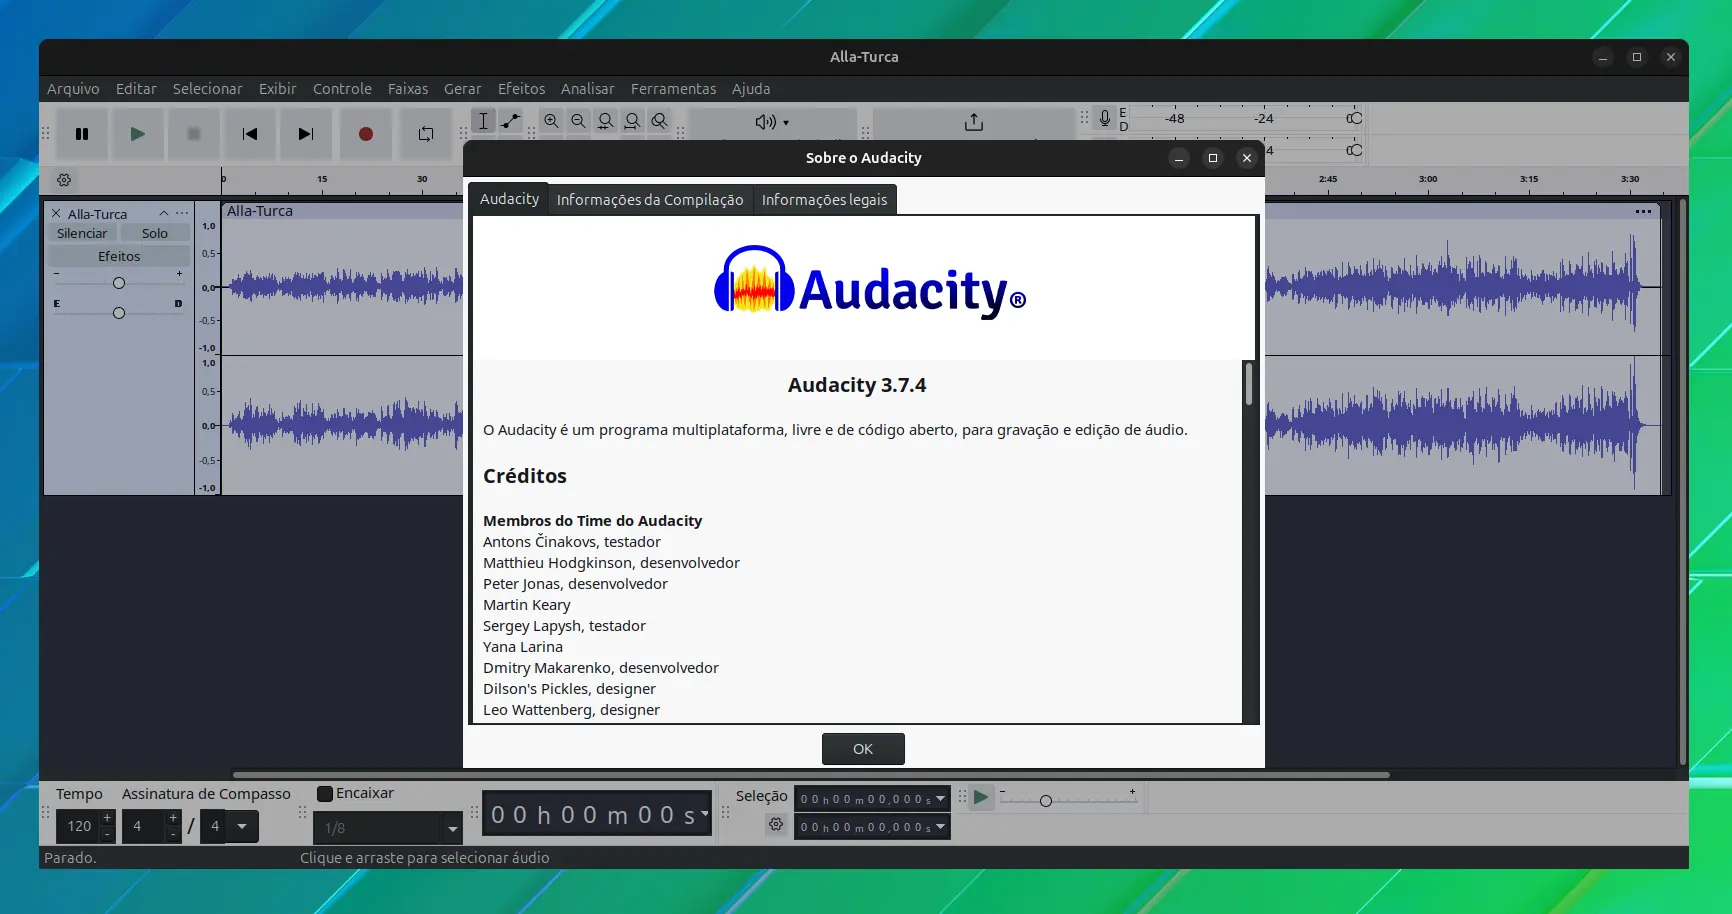This screenshot has height=914, width=1732.
Task: Open the Selecionar menu
Action: (207, 89)
